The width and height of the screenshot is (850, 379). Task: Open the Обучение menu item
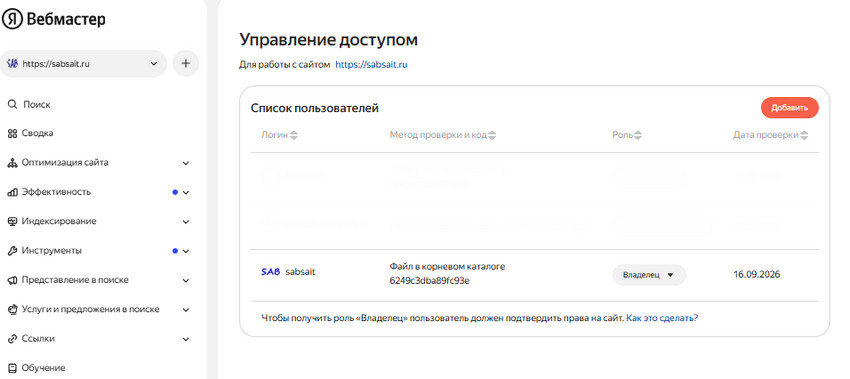pos(43,368)
